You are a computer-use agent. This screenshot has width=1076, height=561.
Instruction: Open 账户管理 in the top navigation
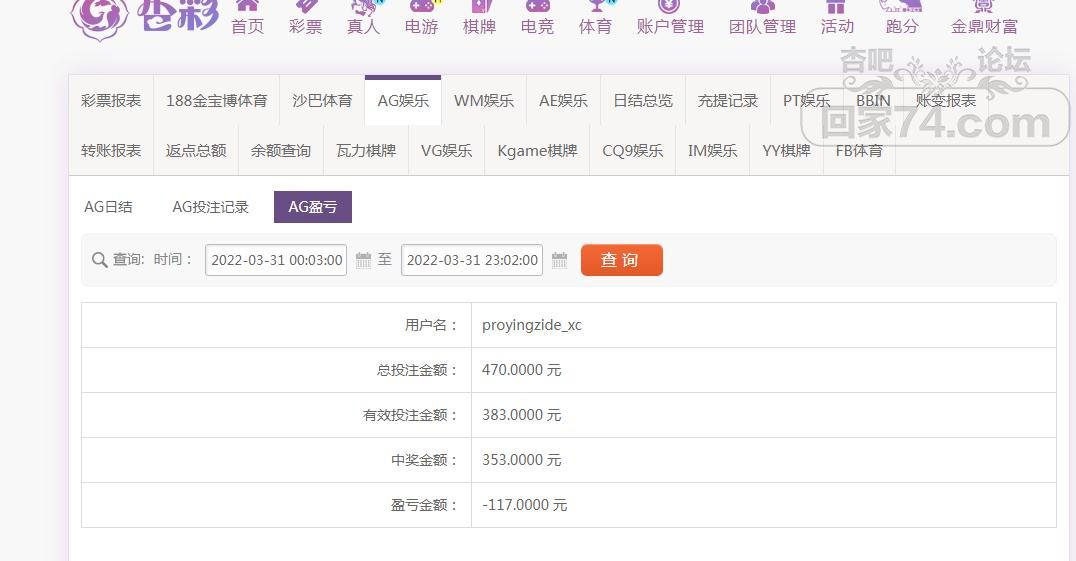[x=670, y=26]
